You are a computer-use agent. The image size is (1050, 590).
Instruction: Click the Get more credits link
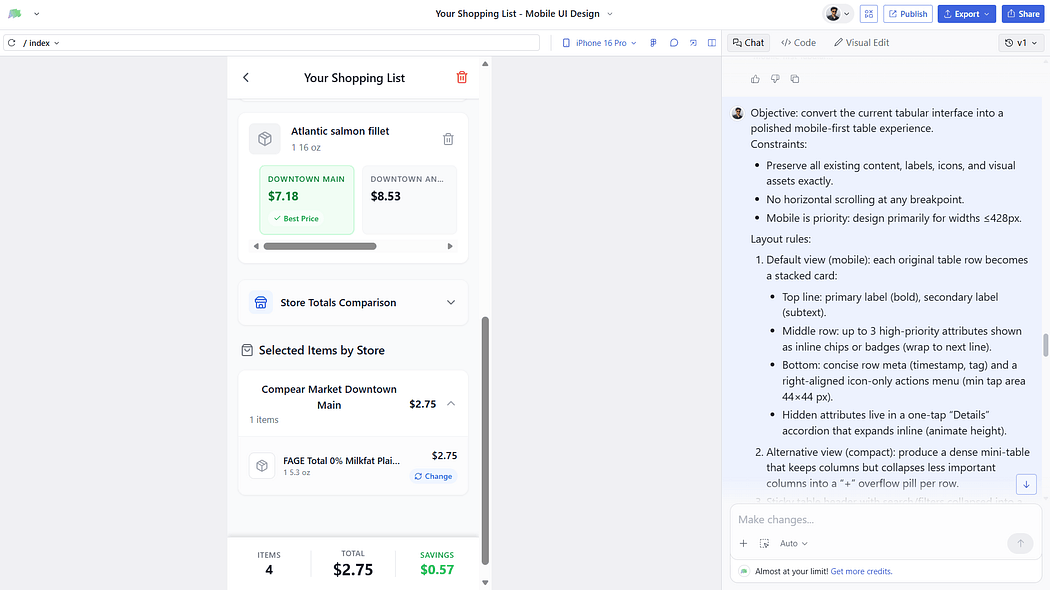point(861,572)
